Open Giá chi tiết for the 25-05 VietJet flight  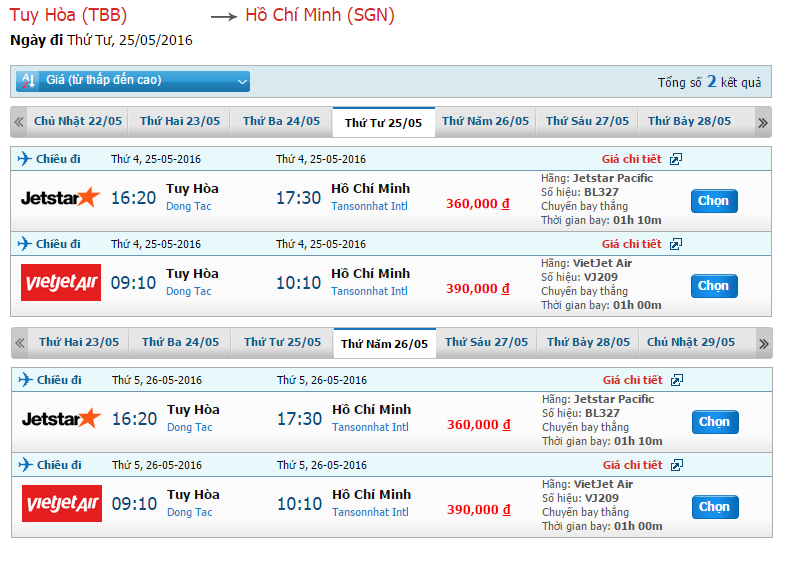[631, 244]
